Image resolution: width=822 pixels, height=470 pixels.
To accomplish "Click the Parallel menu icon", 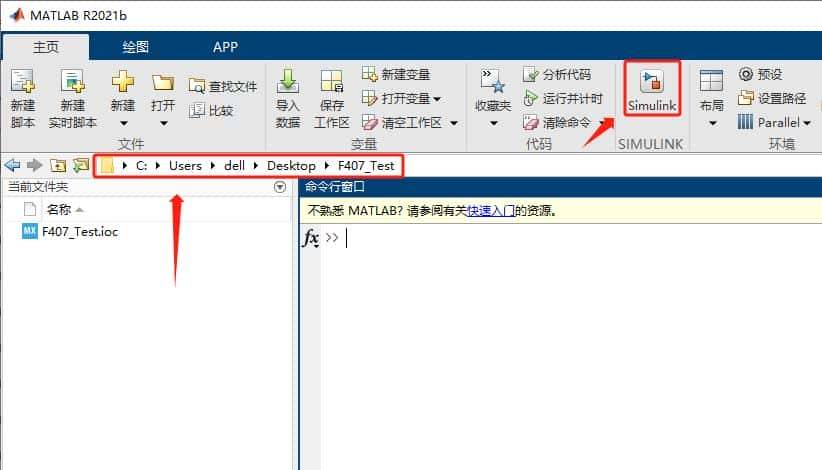I will (745, 122).
